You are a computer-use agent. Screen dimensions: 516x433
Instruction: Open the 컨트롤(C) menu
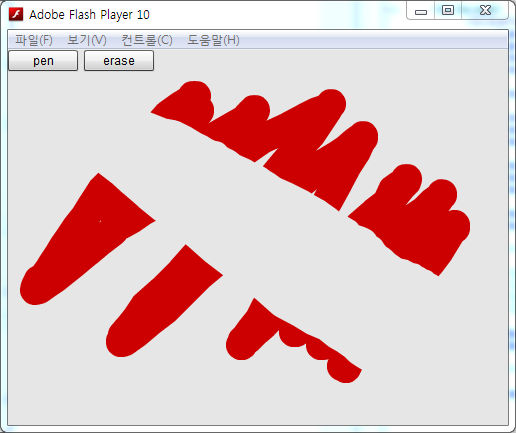coord(147,40)
